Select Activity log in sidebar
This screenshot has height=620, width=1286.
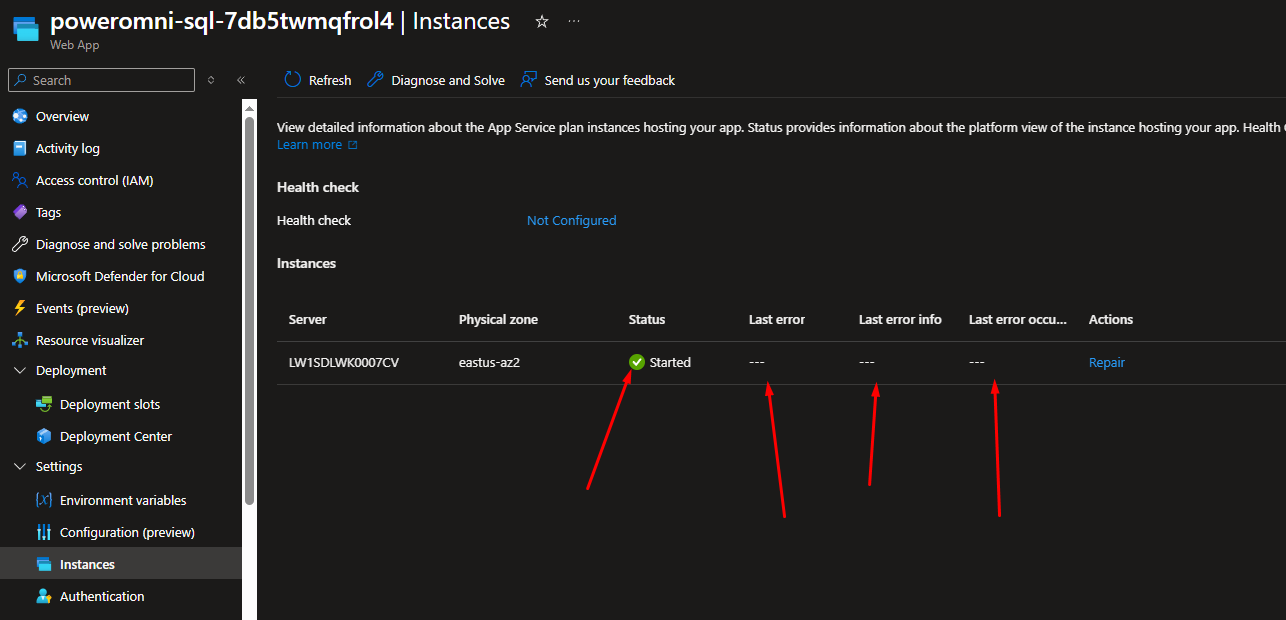tap(68, 149)
